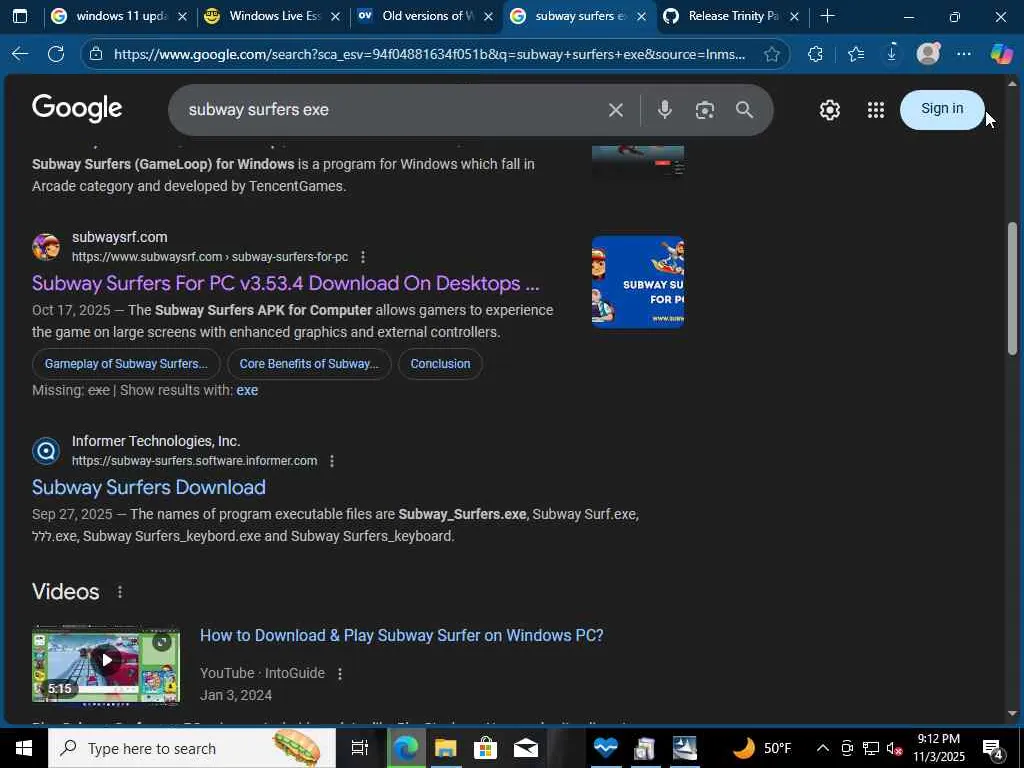Search by image with Google Lens
This screenshot has width=1024, height=768.
(x=705, y=110)
